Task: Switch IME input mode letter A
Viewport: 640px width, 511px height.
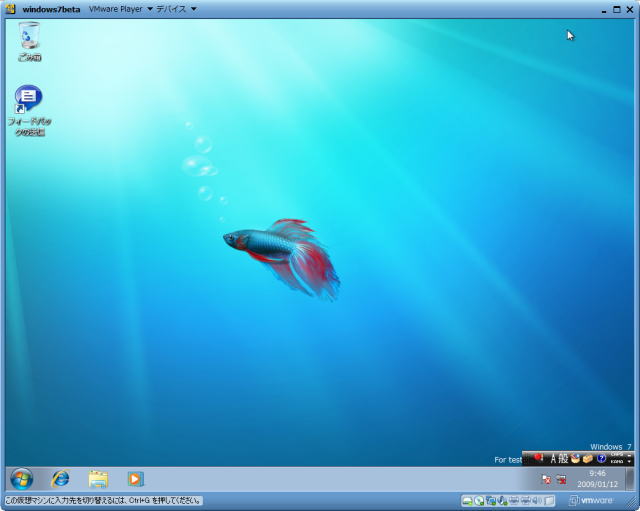Action: (x=554, y=459)
